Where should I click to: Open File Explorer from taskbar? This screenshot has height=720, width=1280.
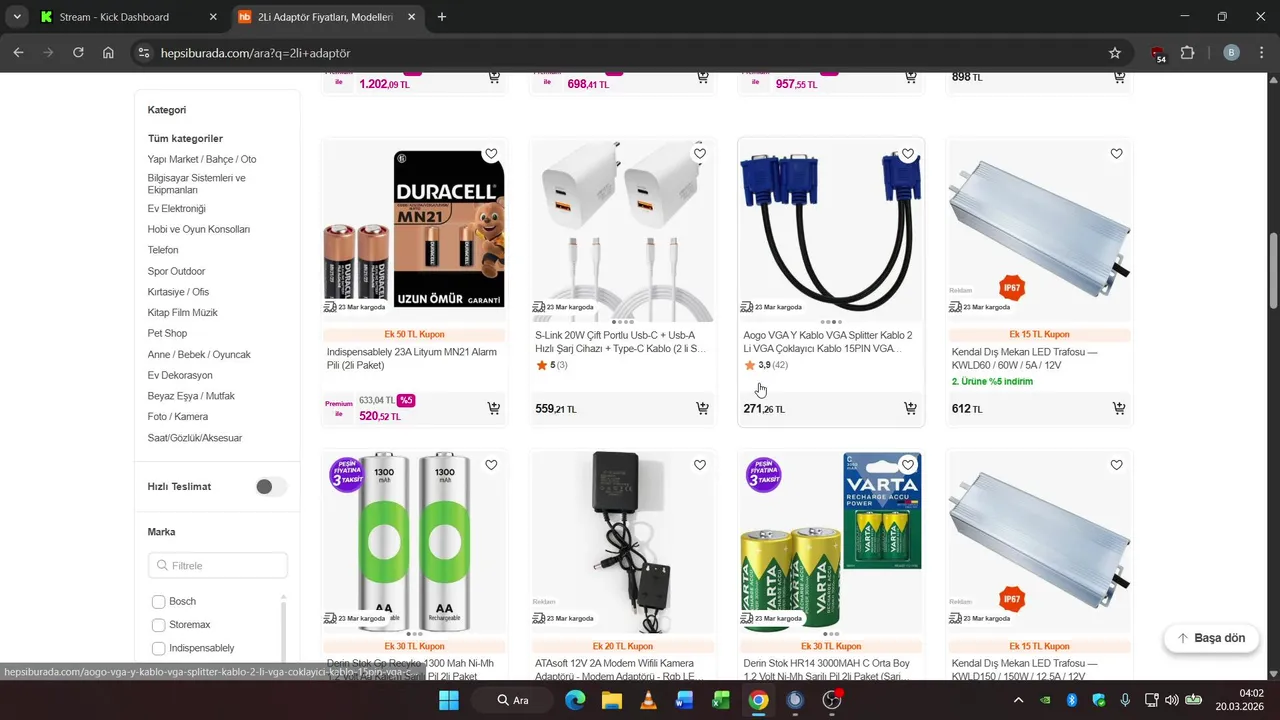611,700
